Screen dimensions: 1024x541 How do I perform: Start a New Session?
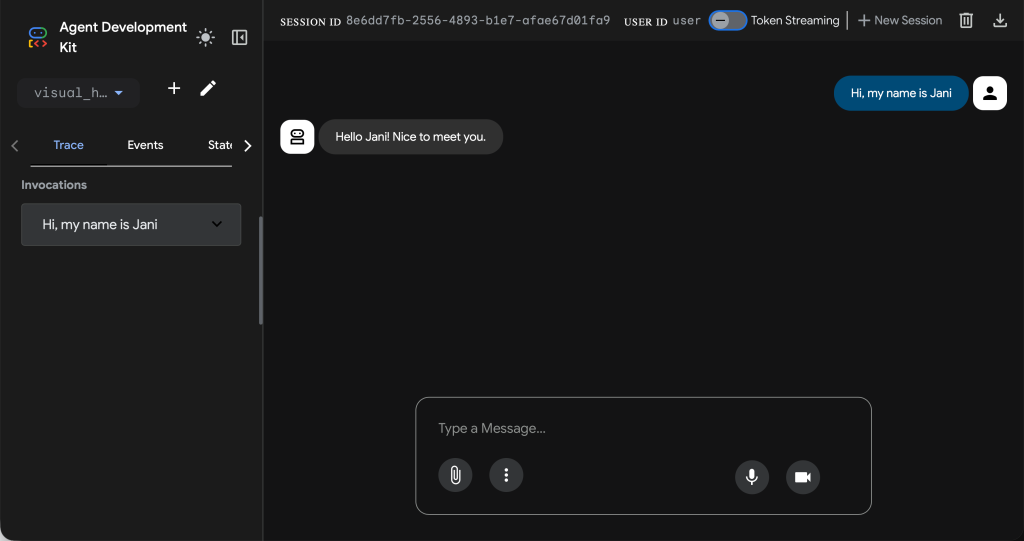click(x=899, y=20)
